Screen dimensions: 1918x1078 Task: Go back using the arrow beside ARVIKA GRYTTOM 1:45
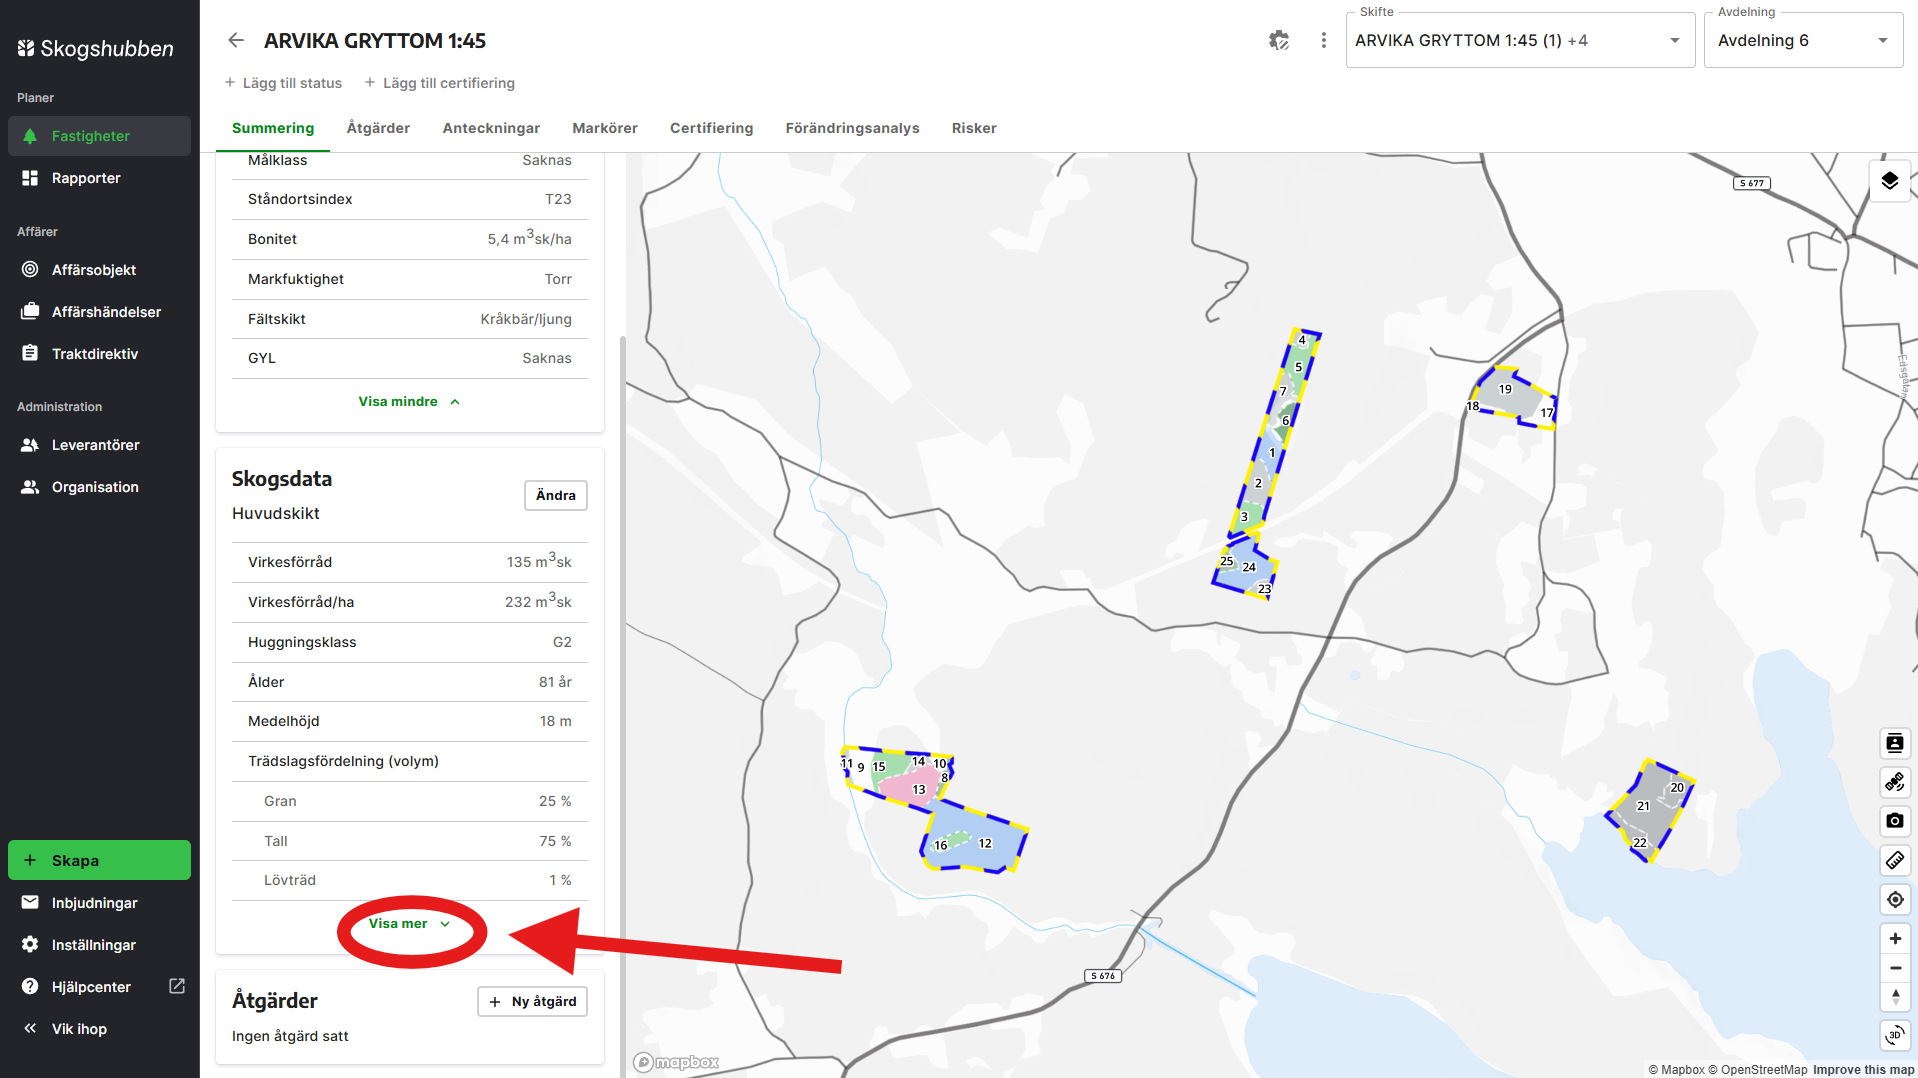(236, 40)
